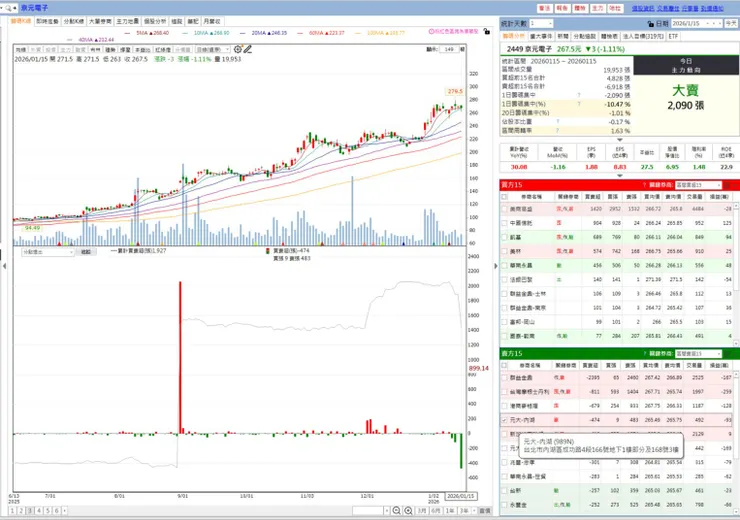740x520 pixels.
Task: Open 賣方15 關鍵券商 filter dropdown
Action: point(698,353)
